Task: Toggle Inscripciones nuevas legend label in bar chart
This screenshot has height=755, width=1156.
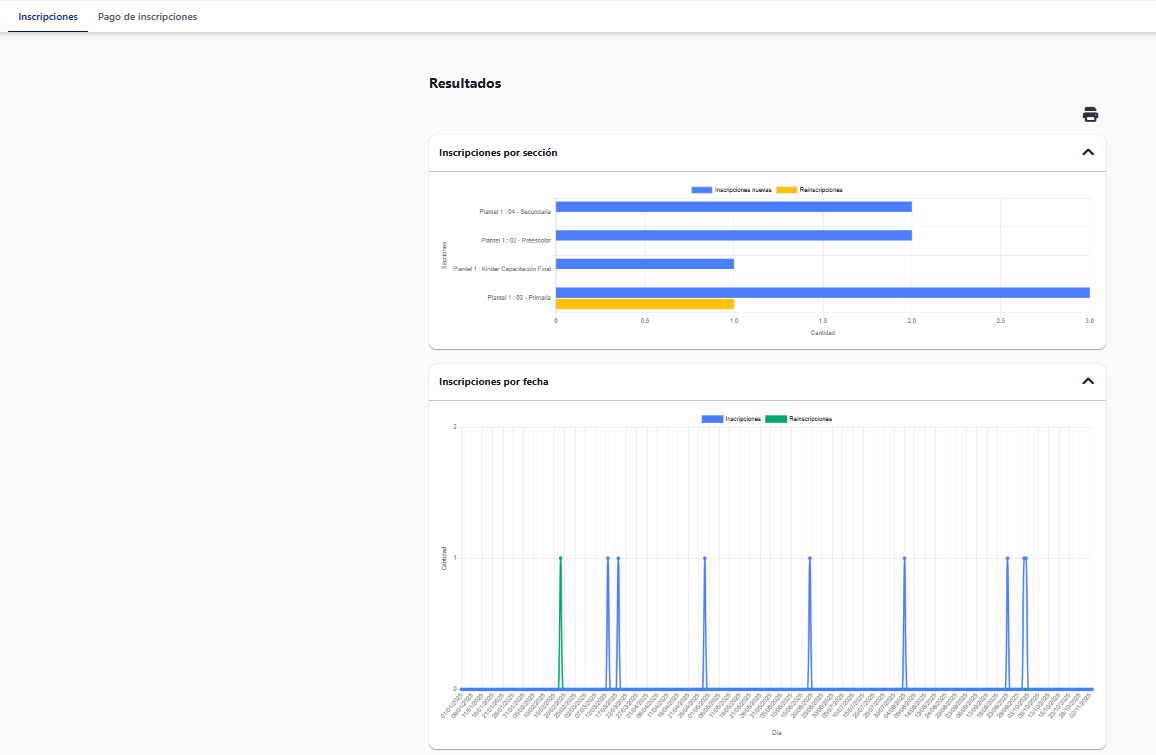Action: (x=743, y=190)
